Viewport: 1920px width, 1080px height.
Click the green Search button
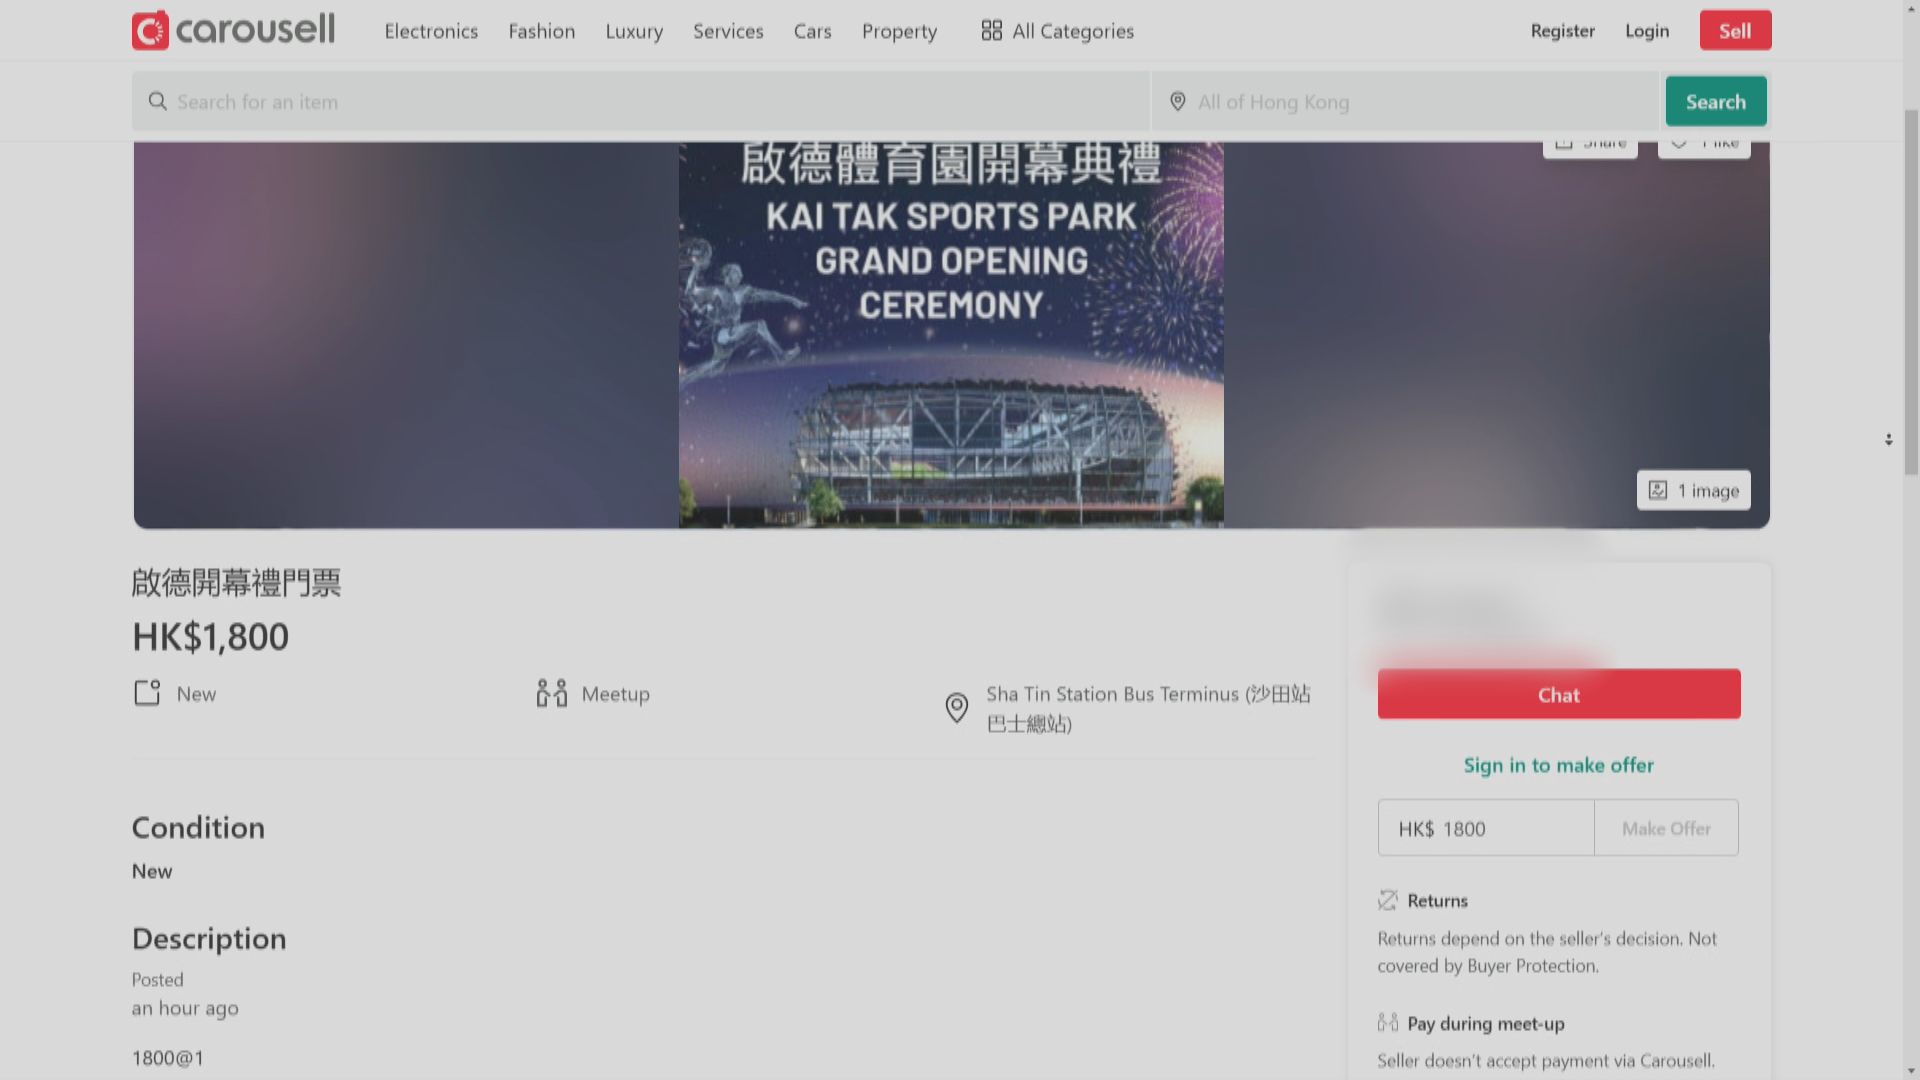click(x=1715, y=102)
